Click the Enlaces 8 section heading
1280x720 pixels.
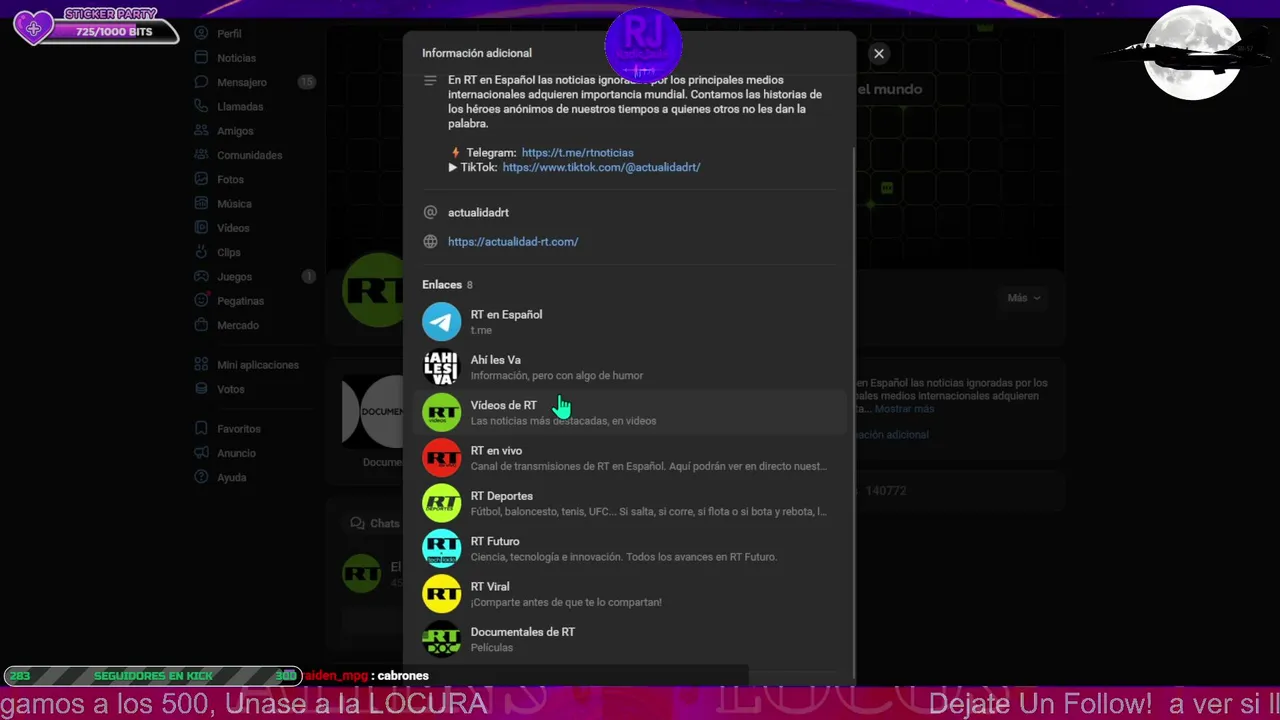point(447,285)
